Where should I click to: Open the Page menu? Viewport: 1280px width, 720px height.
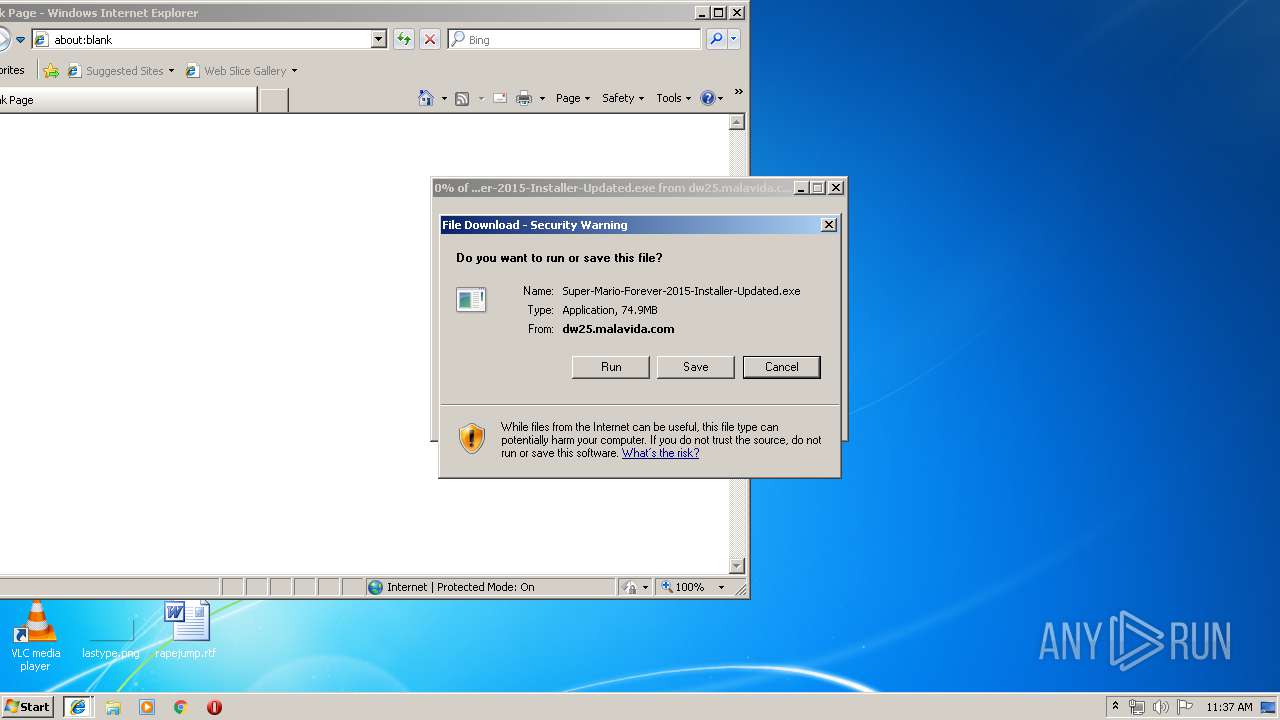point(573,98)
